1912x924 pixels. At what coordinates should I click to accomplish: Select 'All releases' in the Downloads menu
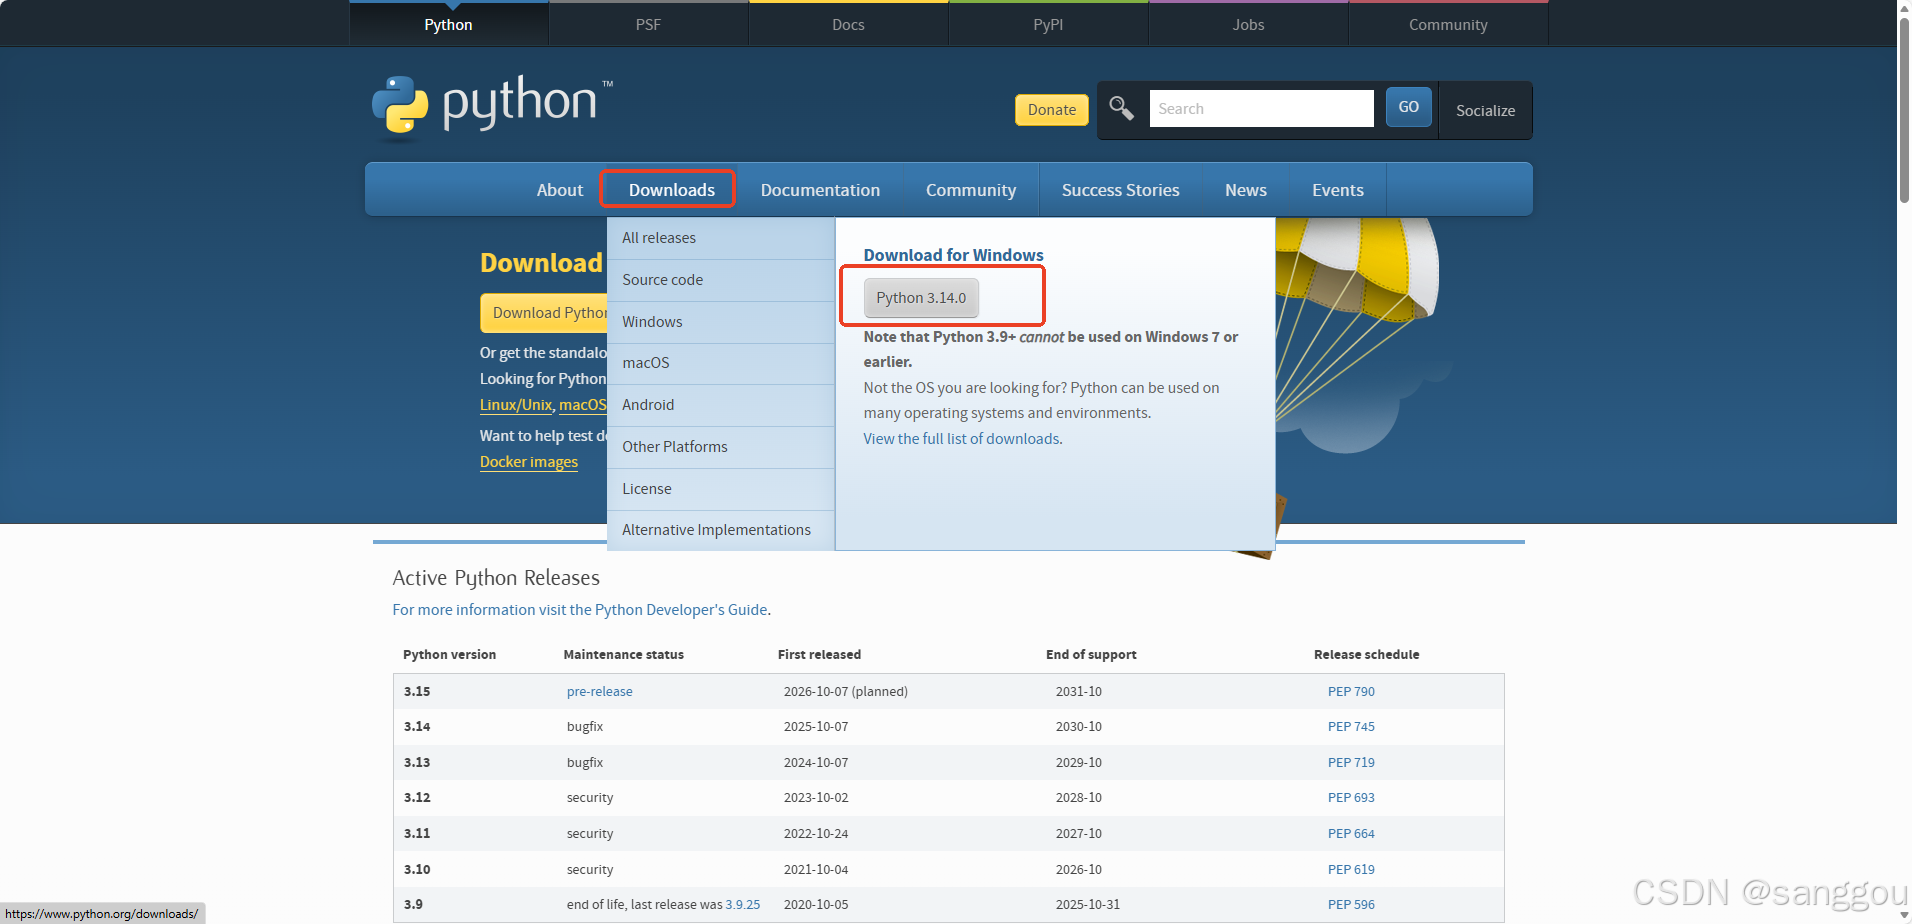click(x=659, y=237)
